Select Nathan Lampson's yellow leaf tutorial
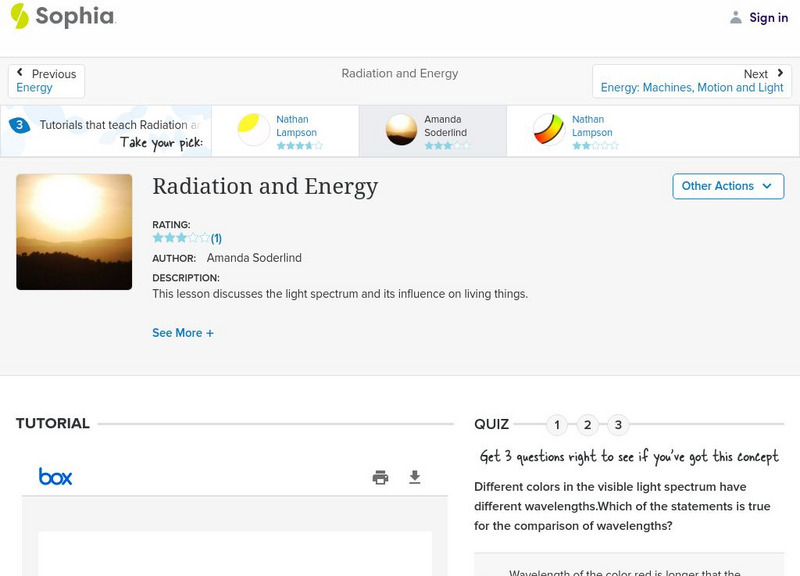 [285, 131]
